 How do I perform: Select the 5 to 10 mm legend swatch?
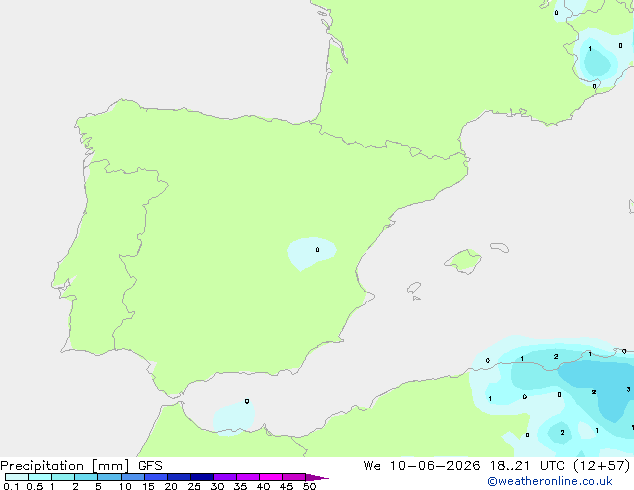click(109, 477)
